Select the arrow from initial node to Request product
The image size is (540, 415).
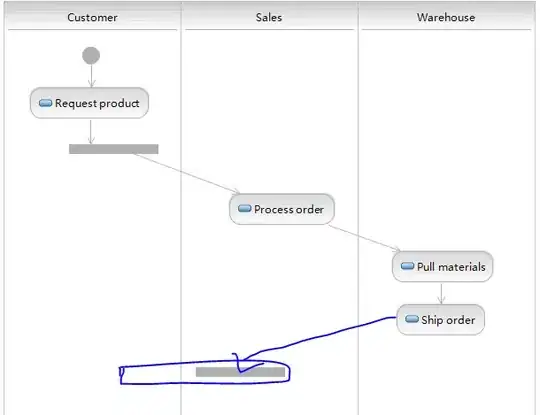[x=91, y=76]
